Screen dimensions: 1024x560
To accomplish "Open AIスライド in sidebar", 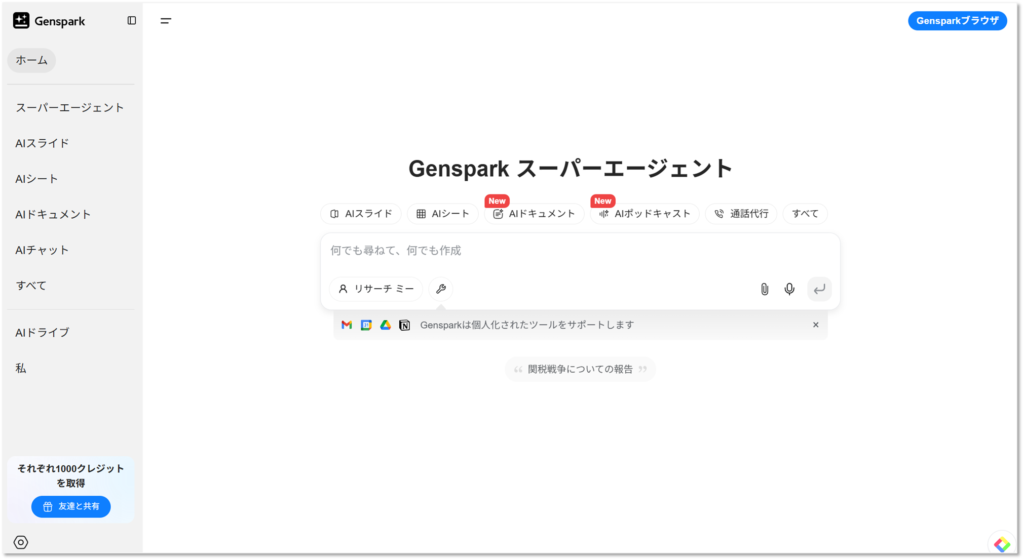I will 42,143.
